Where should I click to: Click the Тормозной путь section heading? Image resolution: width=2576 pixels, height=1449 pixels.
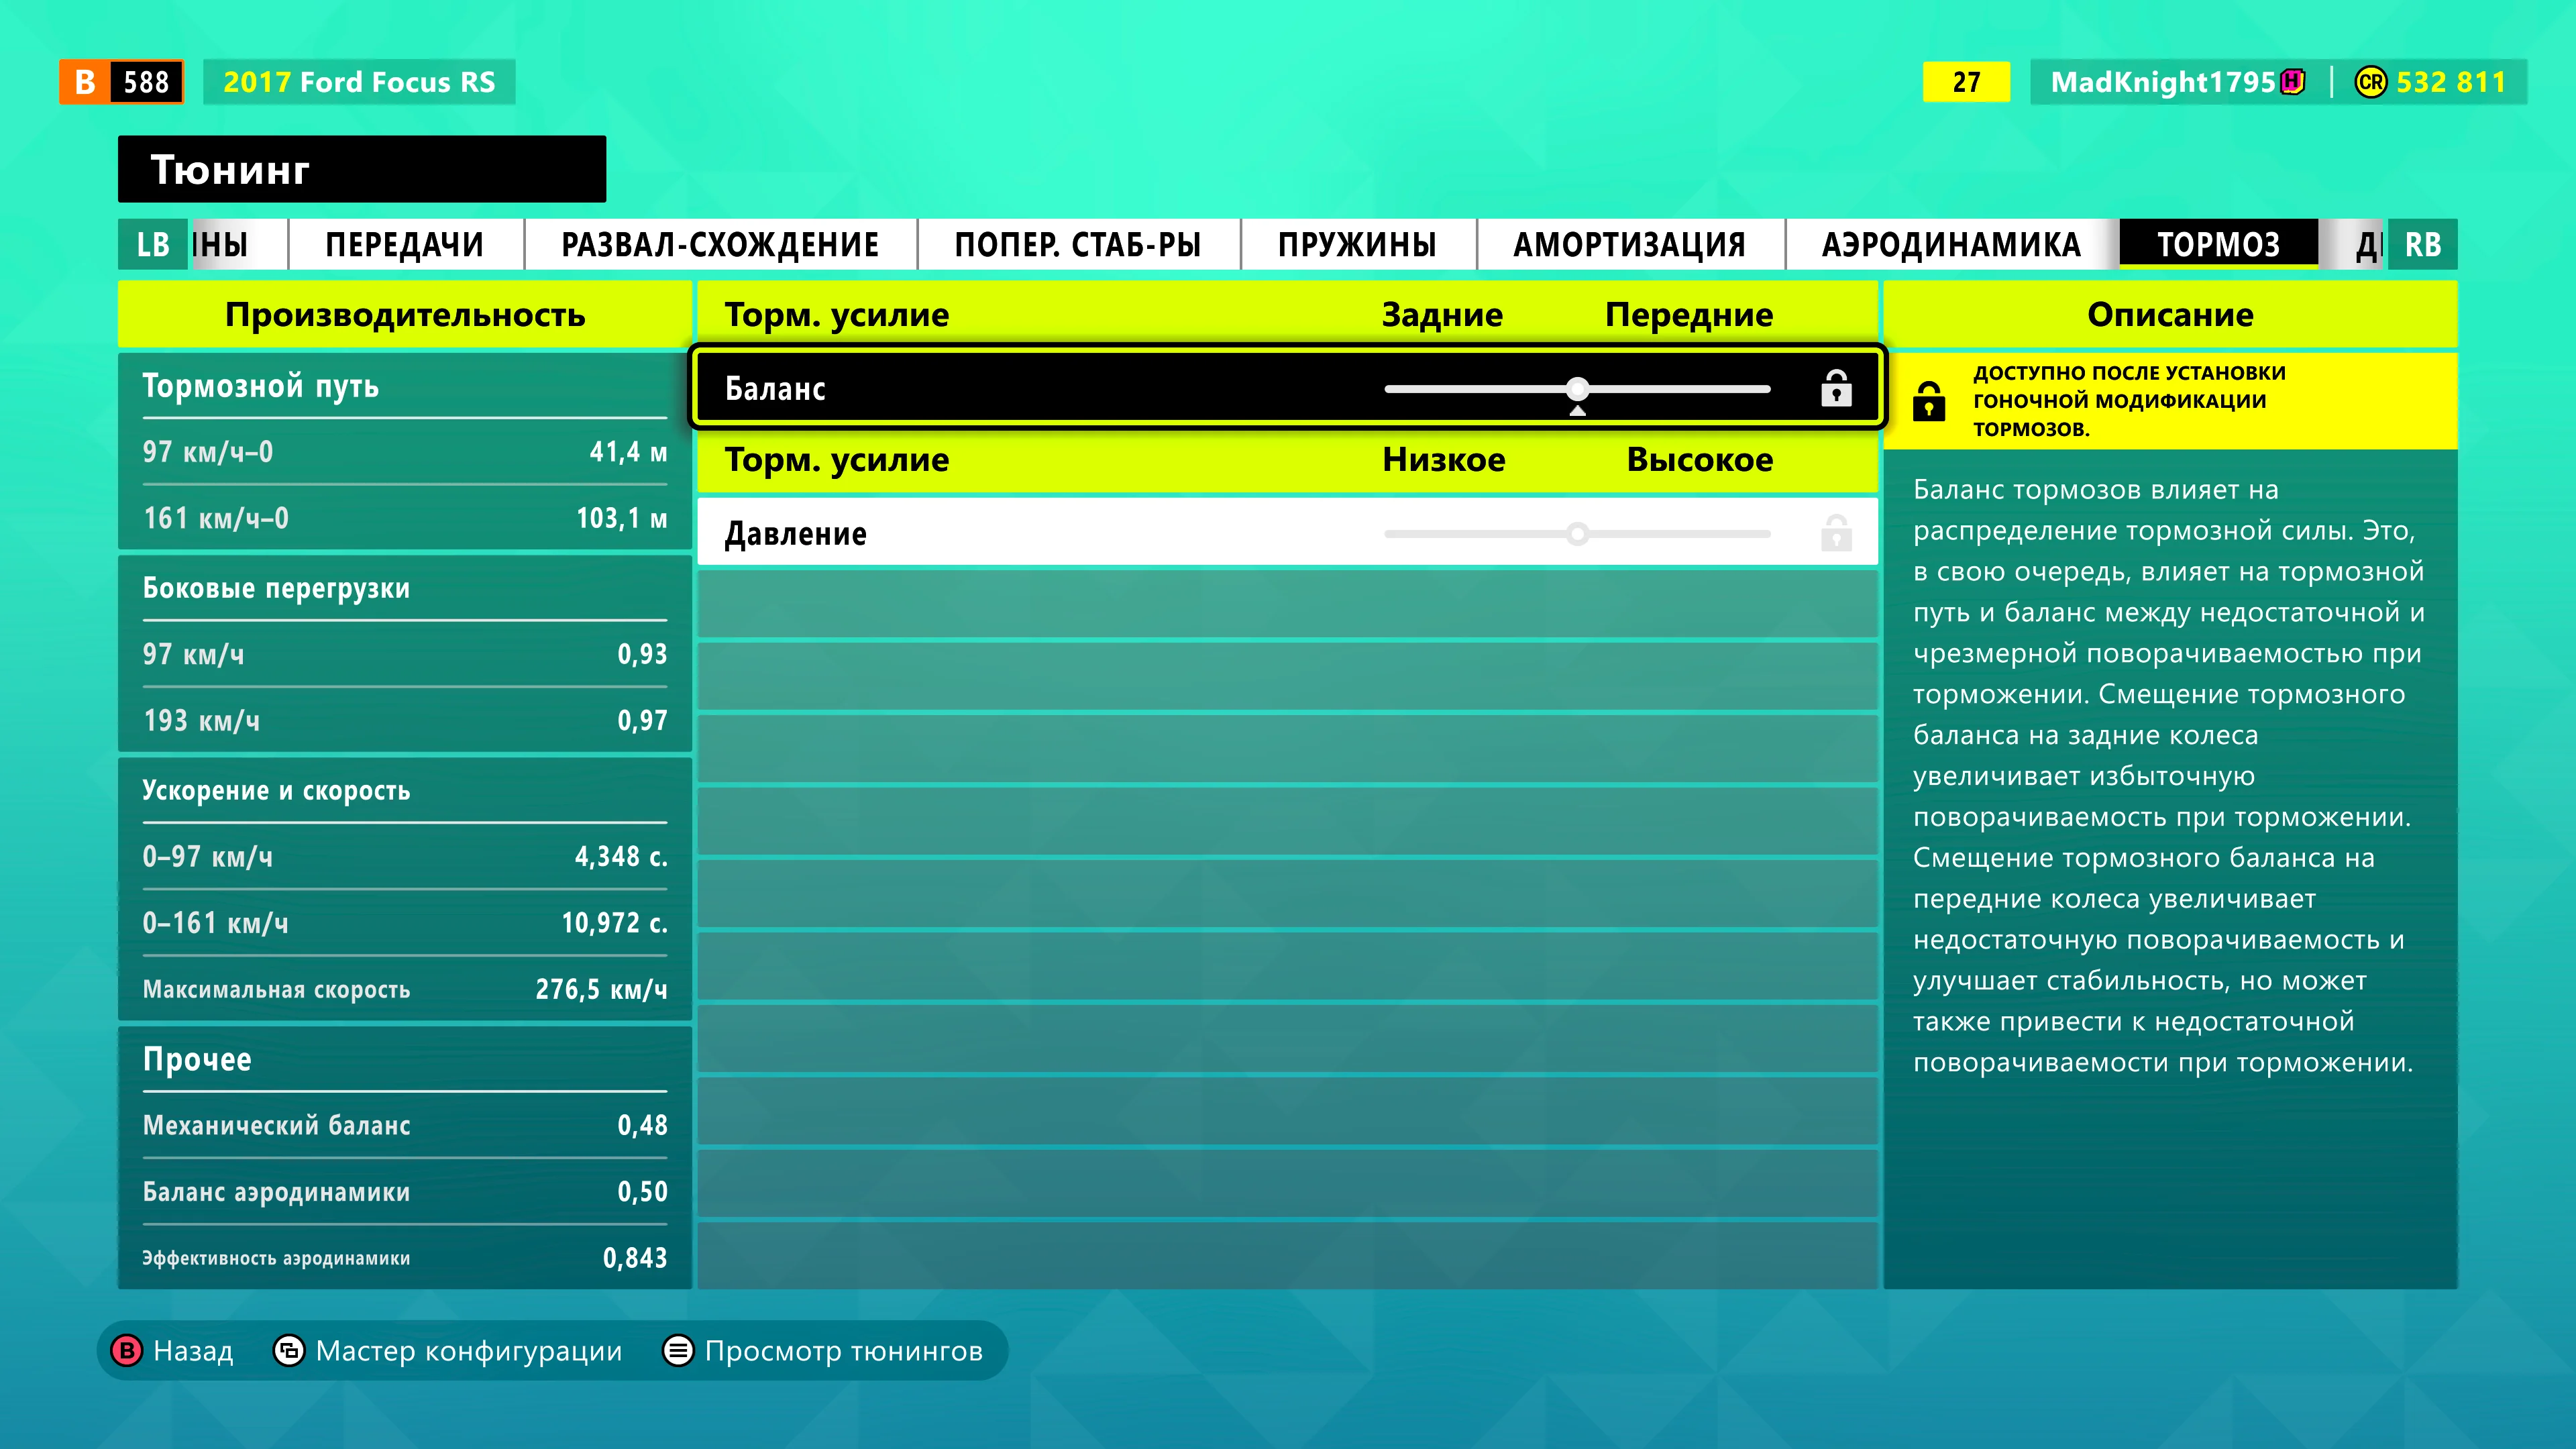click(x=261, y=386)
